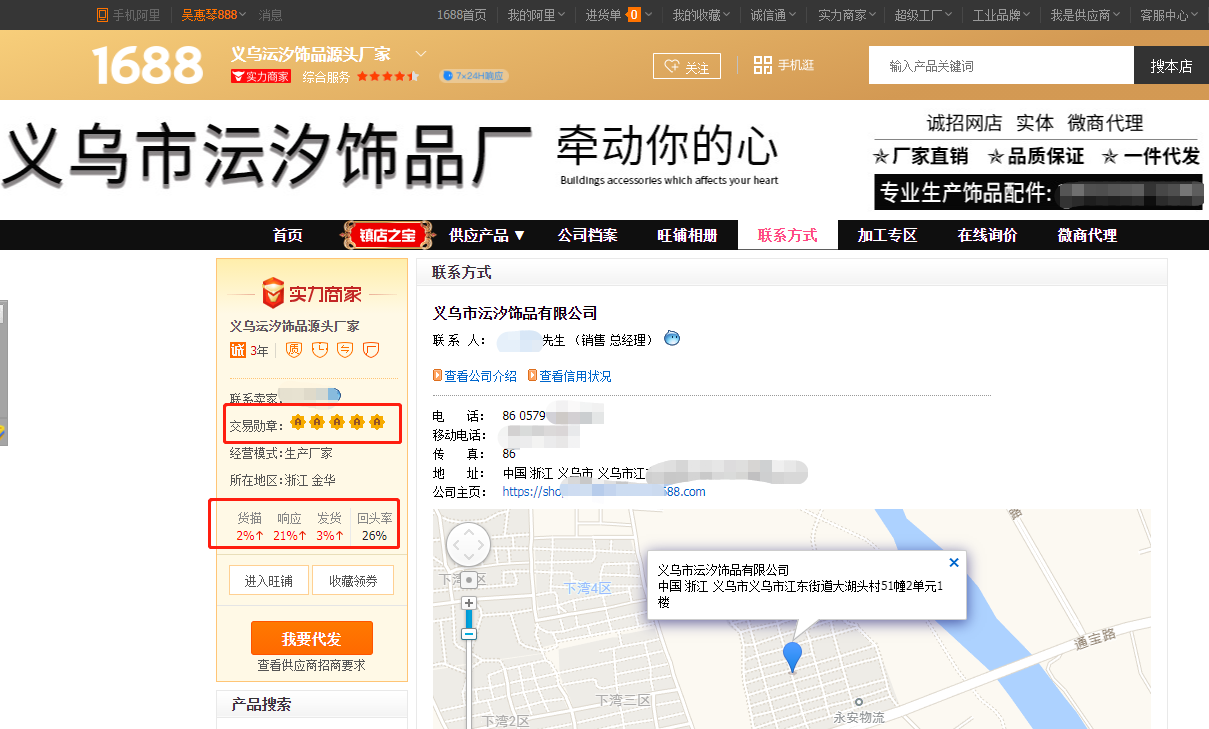Click the blue map location marker
This screenshot has width=1209, height=729.
(x=792, y=657)
